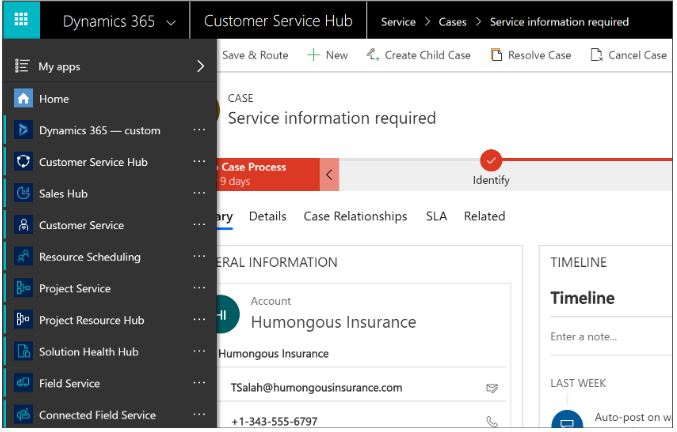The height and width of the screenshot is (432, 677).
Task: Expand the My apps chevron
Action: [x=200, y=66]
